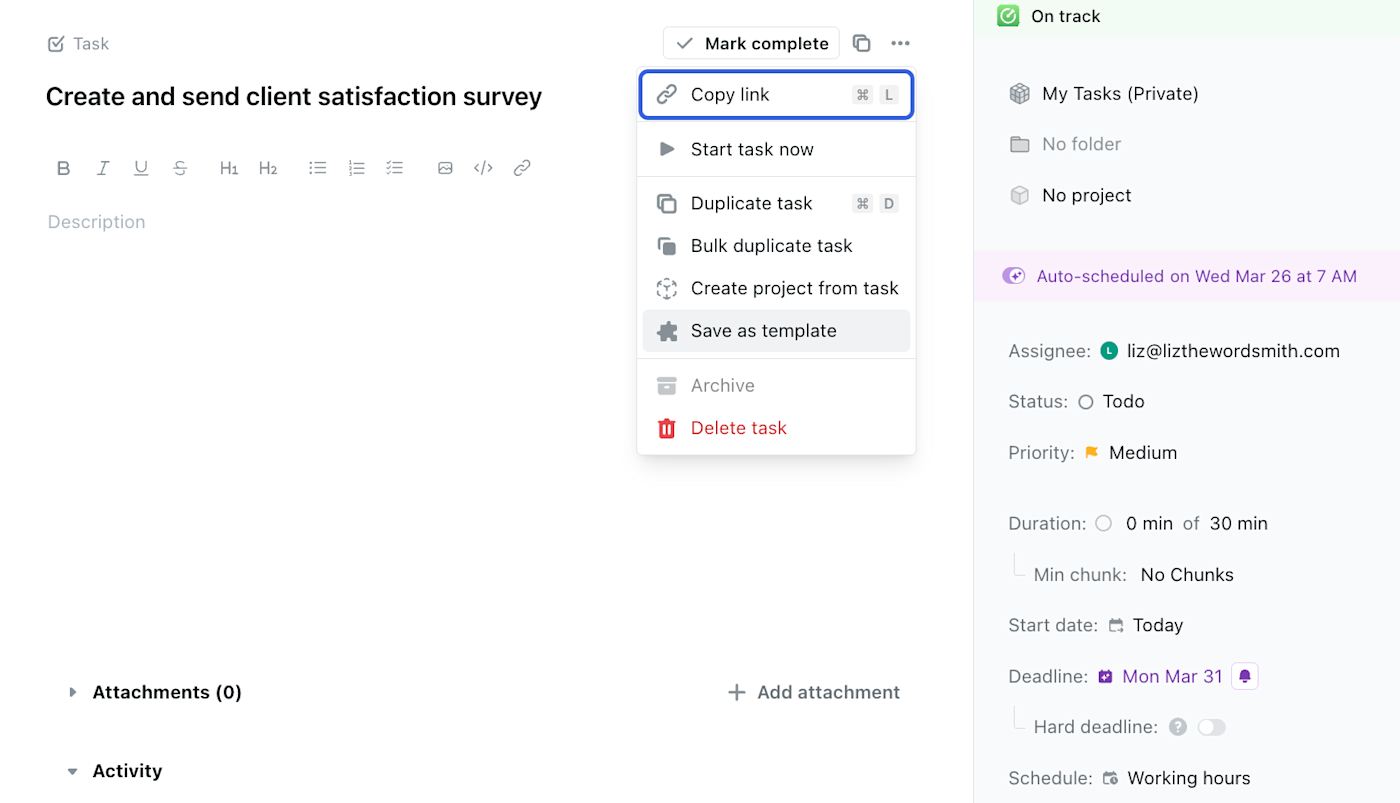Screen dimensions: 1400x803
Task: Expand the Attachments section
Action: [72, 692]
